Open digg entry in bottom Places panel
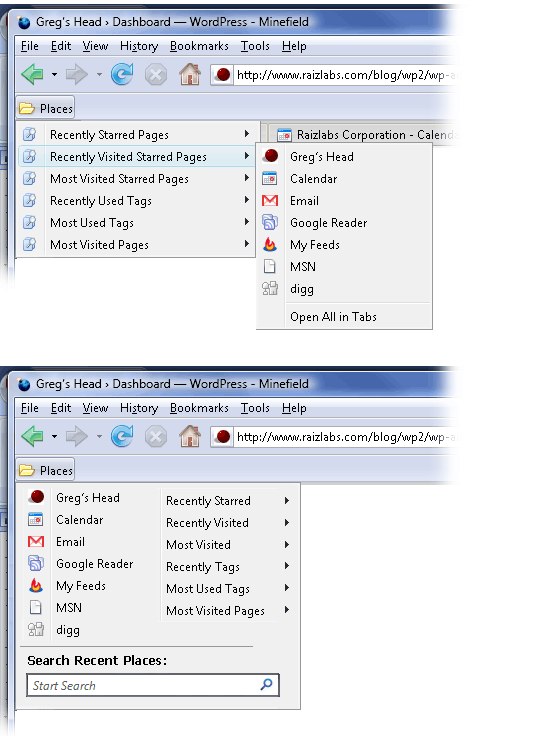Viewport: 546px width, 744px height. click(68, 630)
